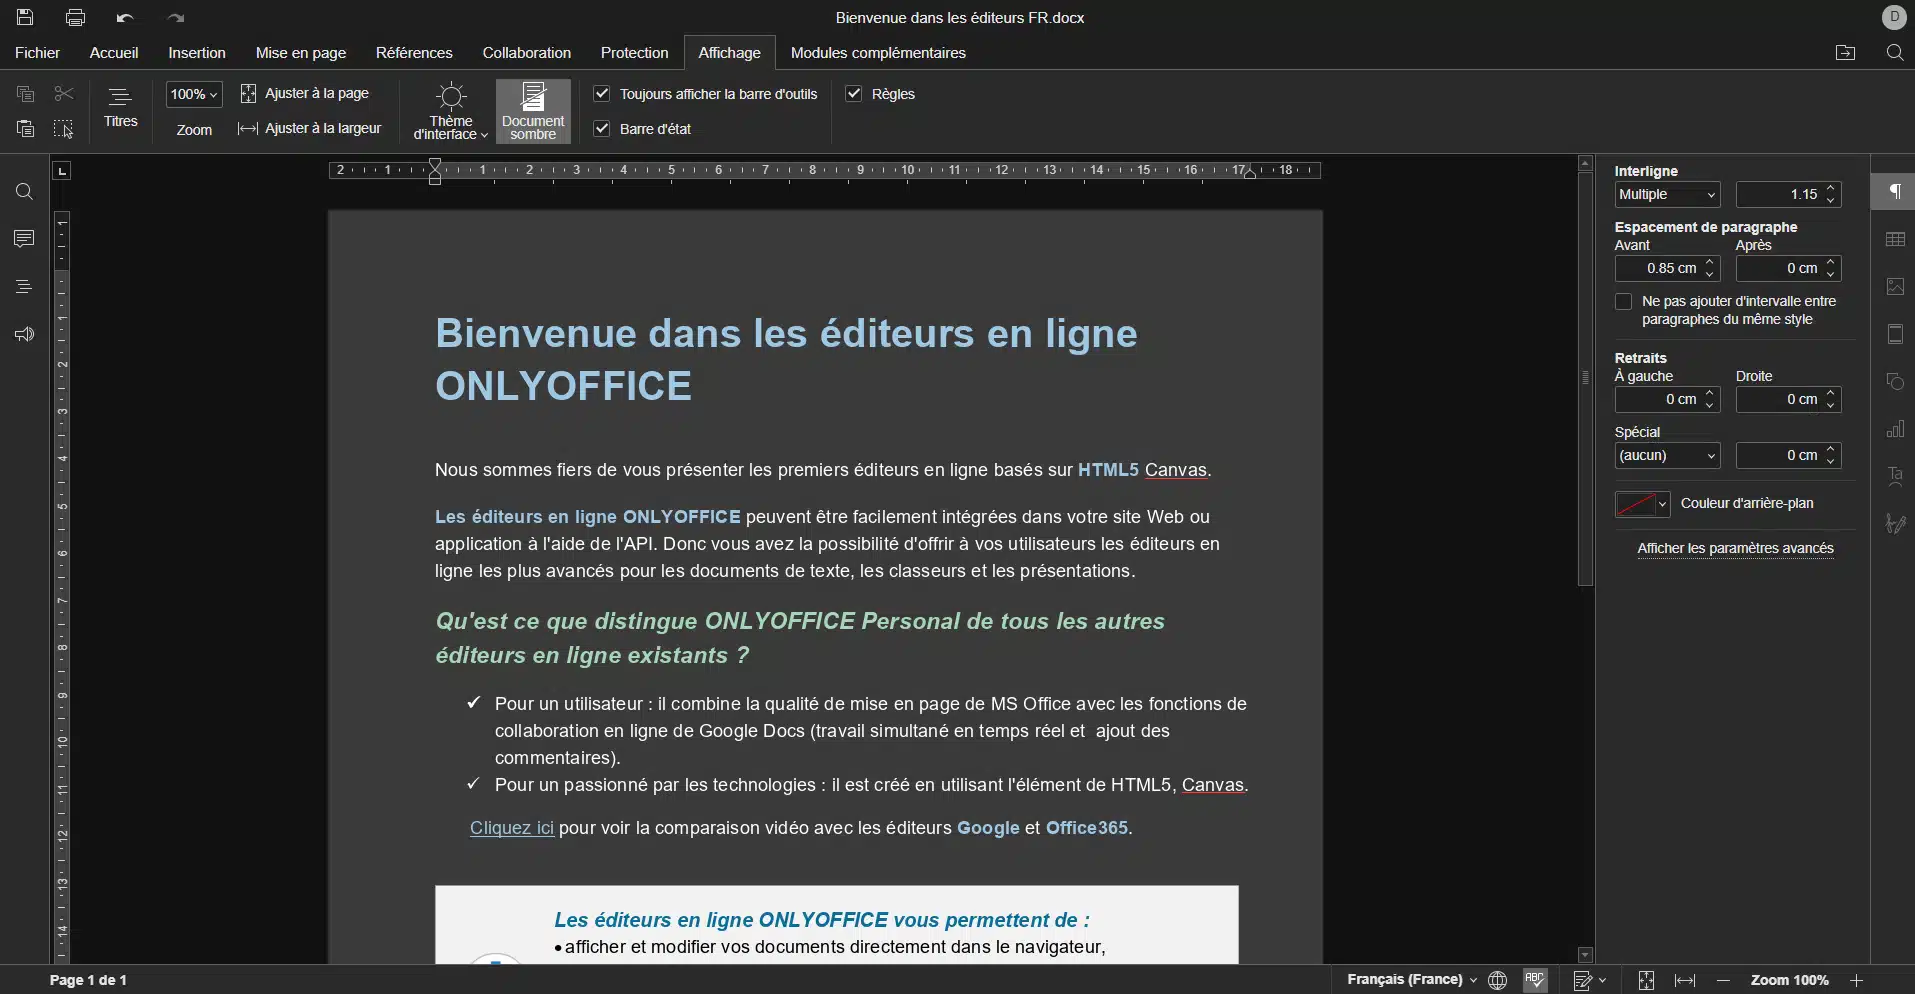Viewport: 1915px width, 994px height.
Task: Click the user avatar D button
Action: [1894, 18]
